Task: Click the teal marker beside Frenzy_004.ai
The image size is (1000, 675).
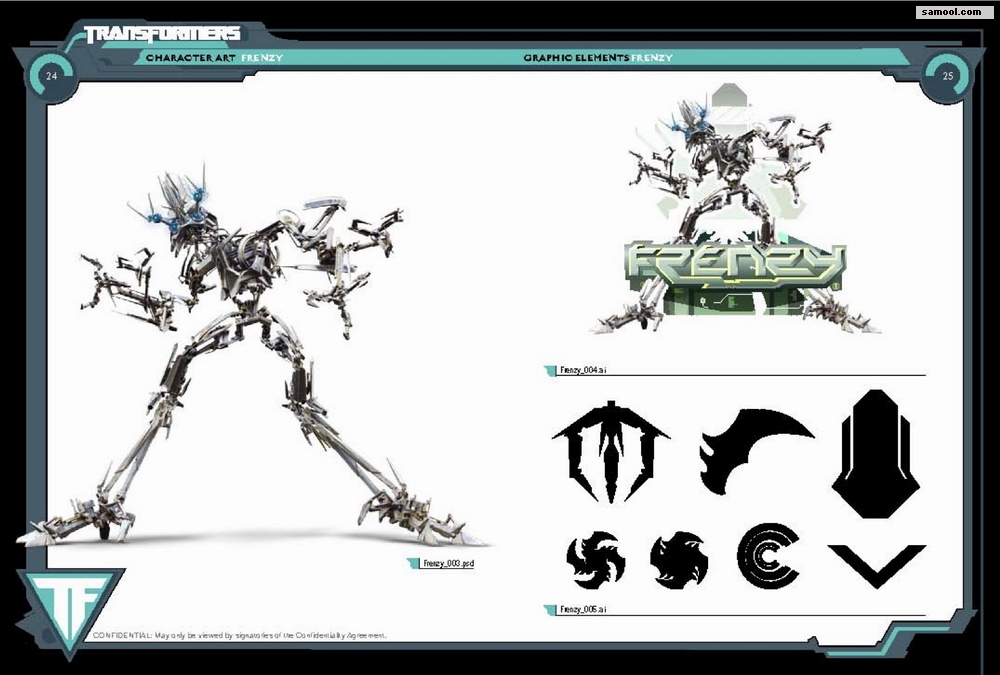Action: coord(550,370)
